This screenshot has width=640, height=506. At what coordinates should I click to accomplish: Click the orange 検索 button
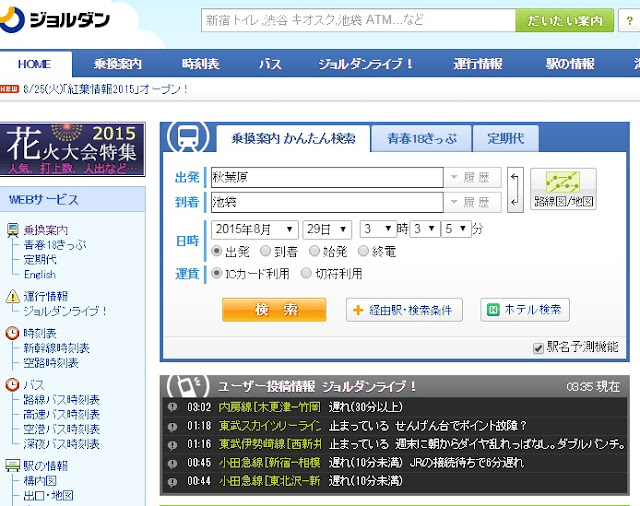(x=274, y=310)
